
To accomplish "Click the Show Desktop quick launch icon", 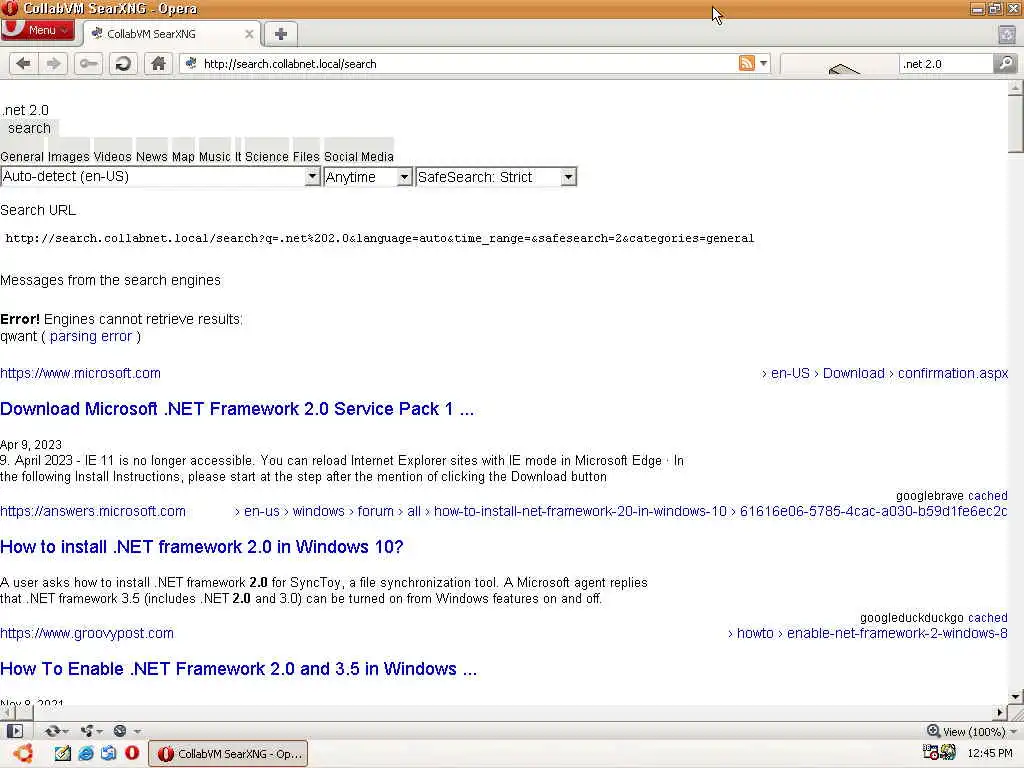I will (x=108, y=753).
